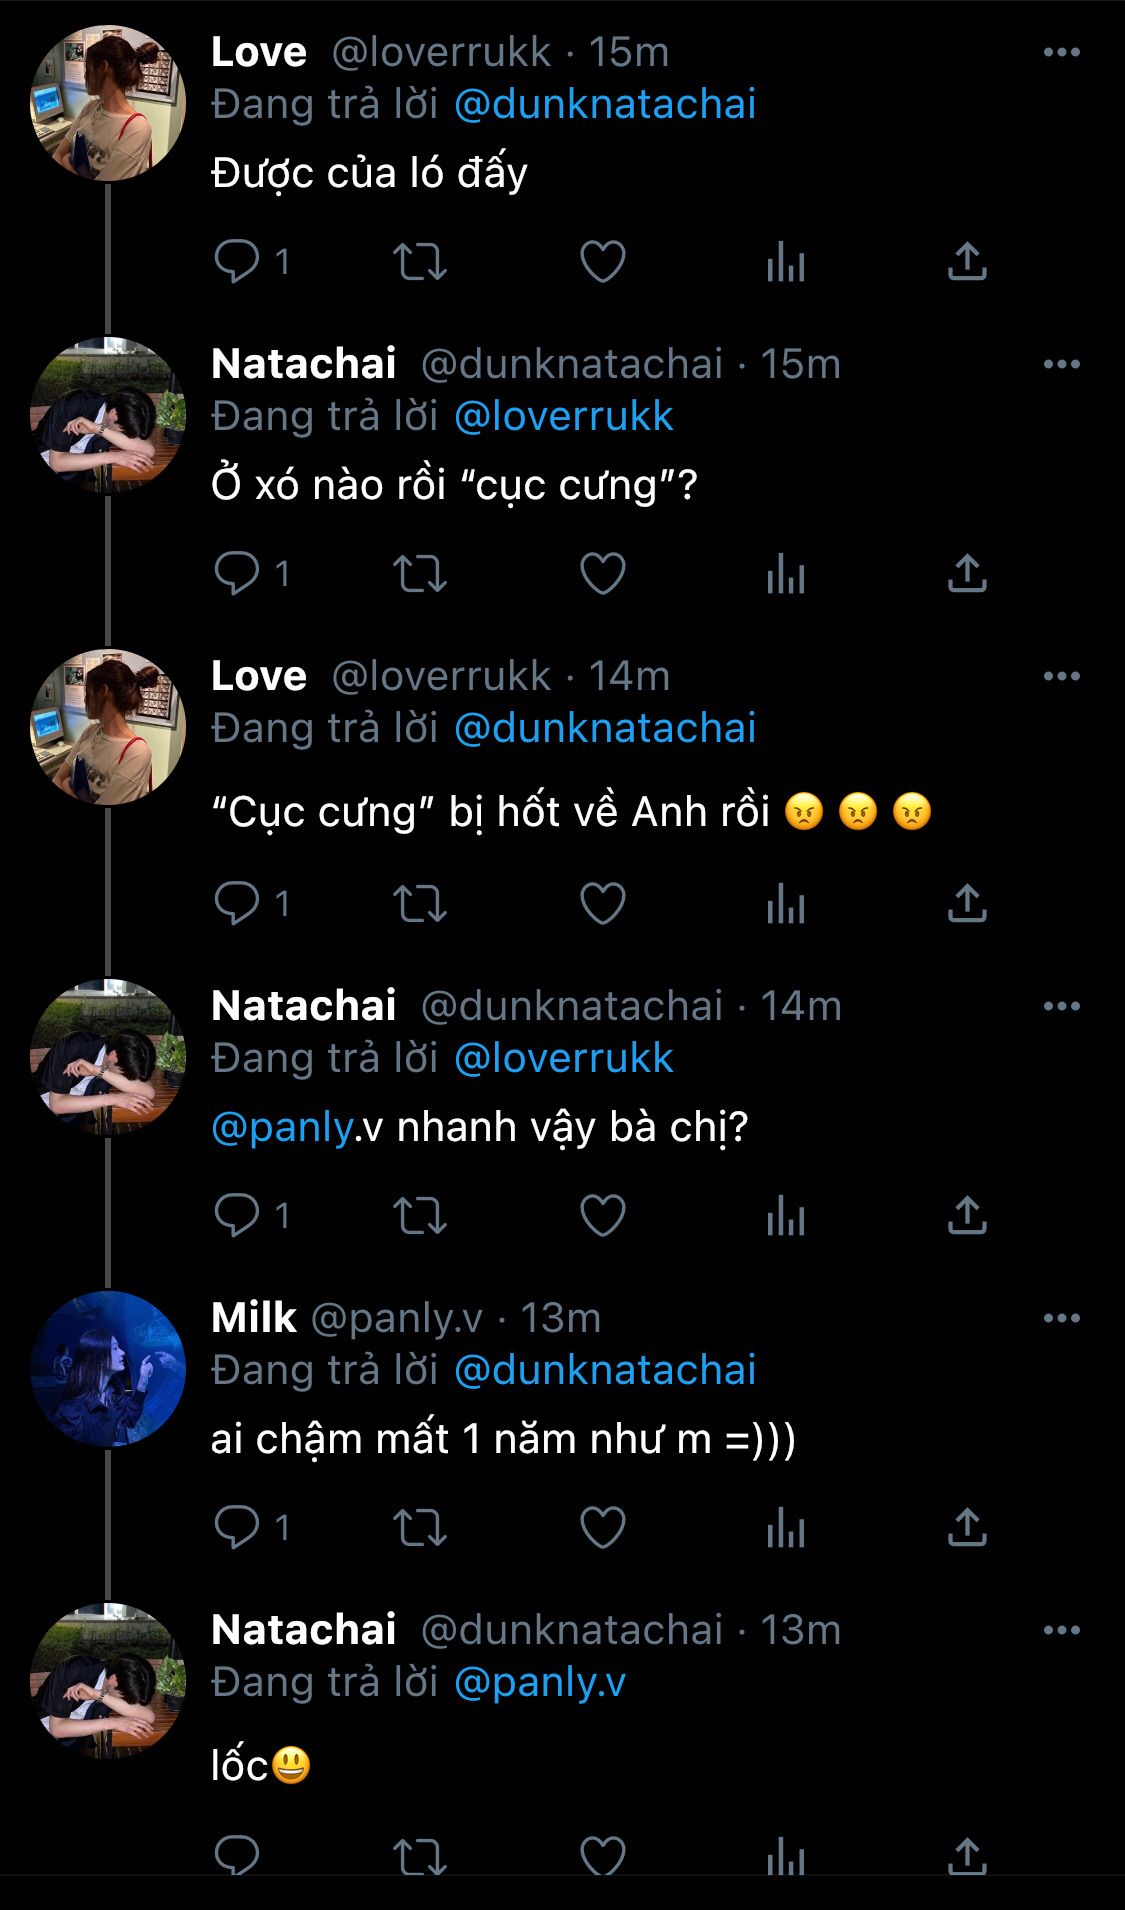Open the @panly.v mention in Natachai's tweet
The image size is (1125, 1910).
pos(282,1128)
